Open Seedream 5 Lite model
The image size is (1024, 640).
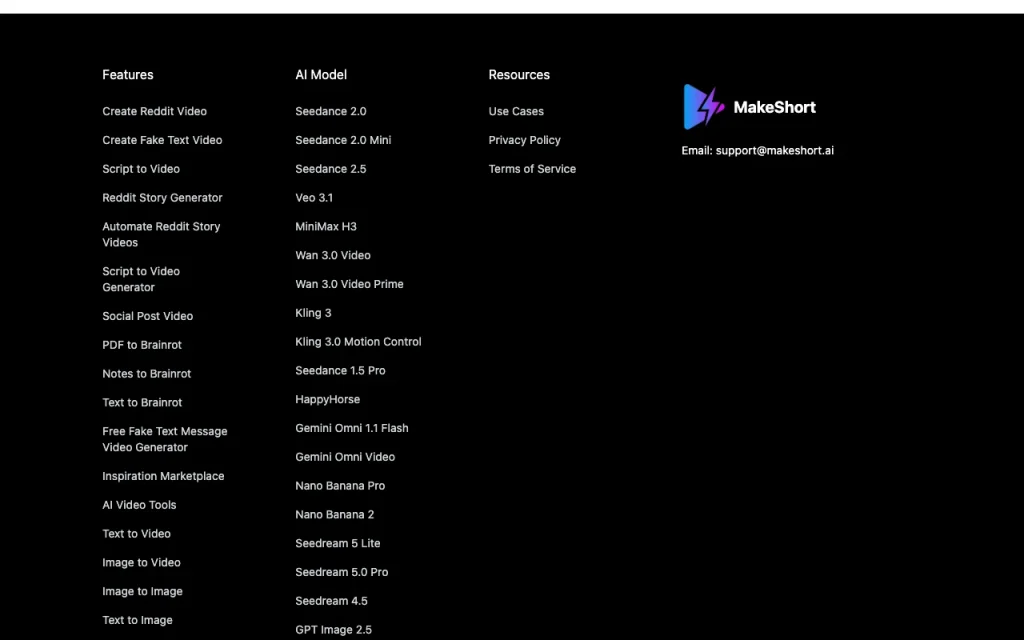tap(338, 543)
